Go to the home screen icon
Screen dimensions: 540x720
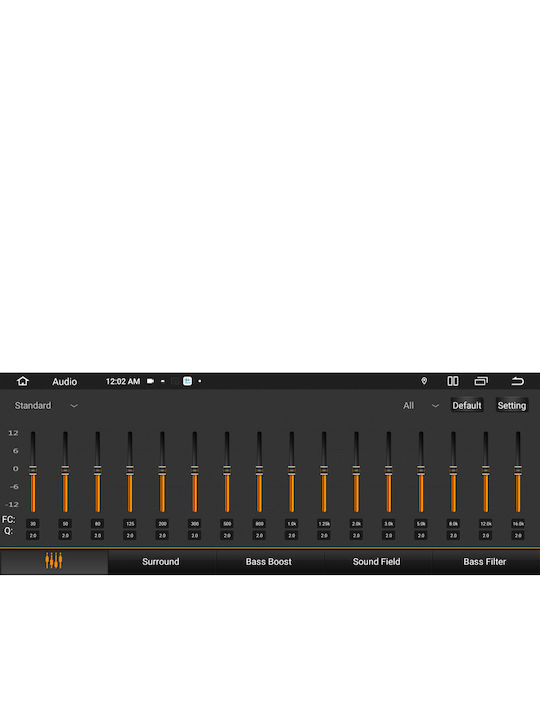pos(22,381)
